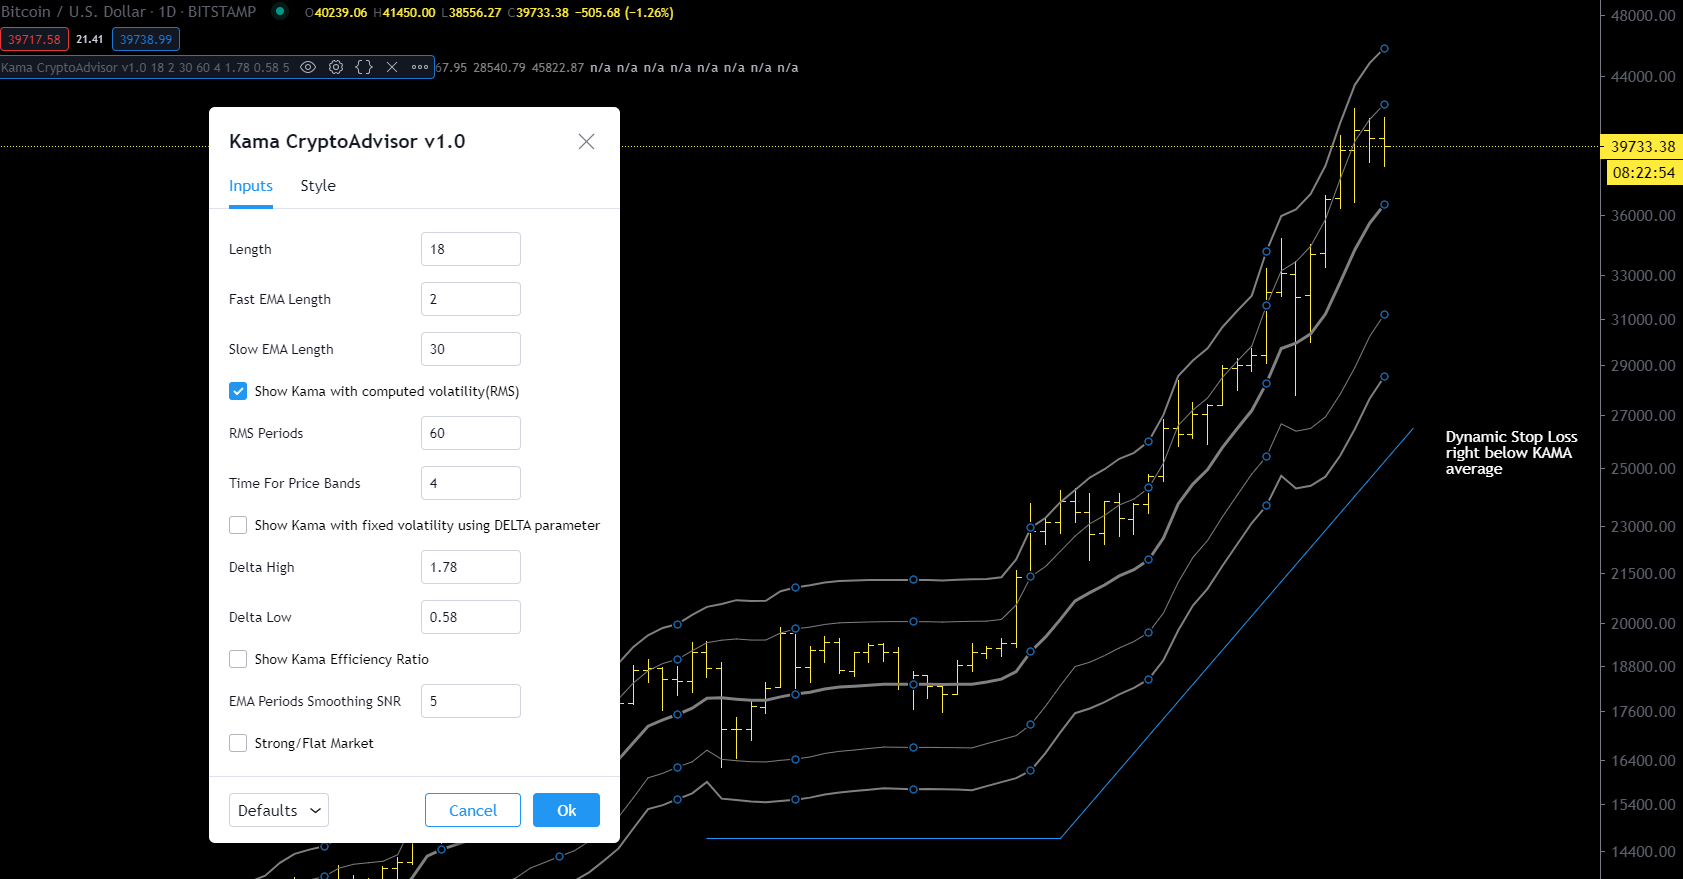Confirm settings with the Ok button

pyautogui.click(x=566, y=810)
